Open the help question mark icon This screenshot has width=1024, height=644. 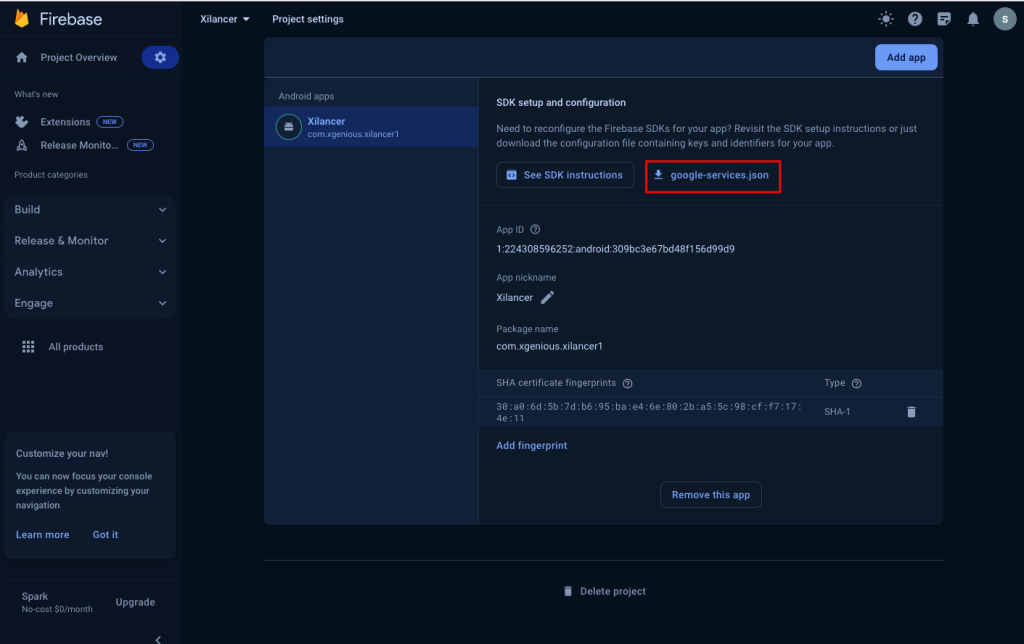pyautogui.click(x=915, y=19)
